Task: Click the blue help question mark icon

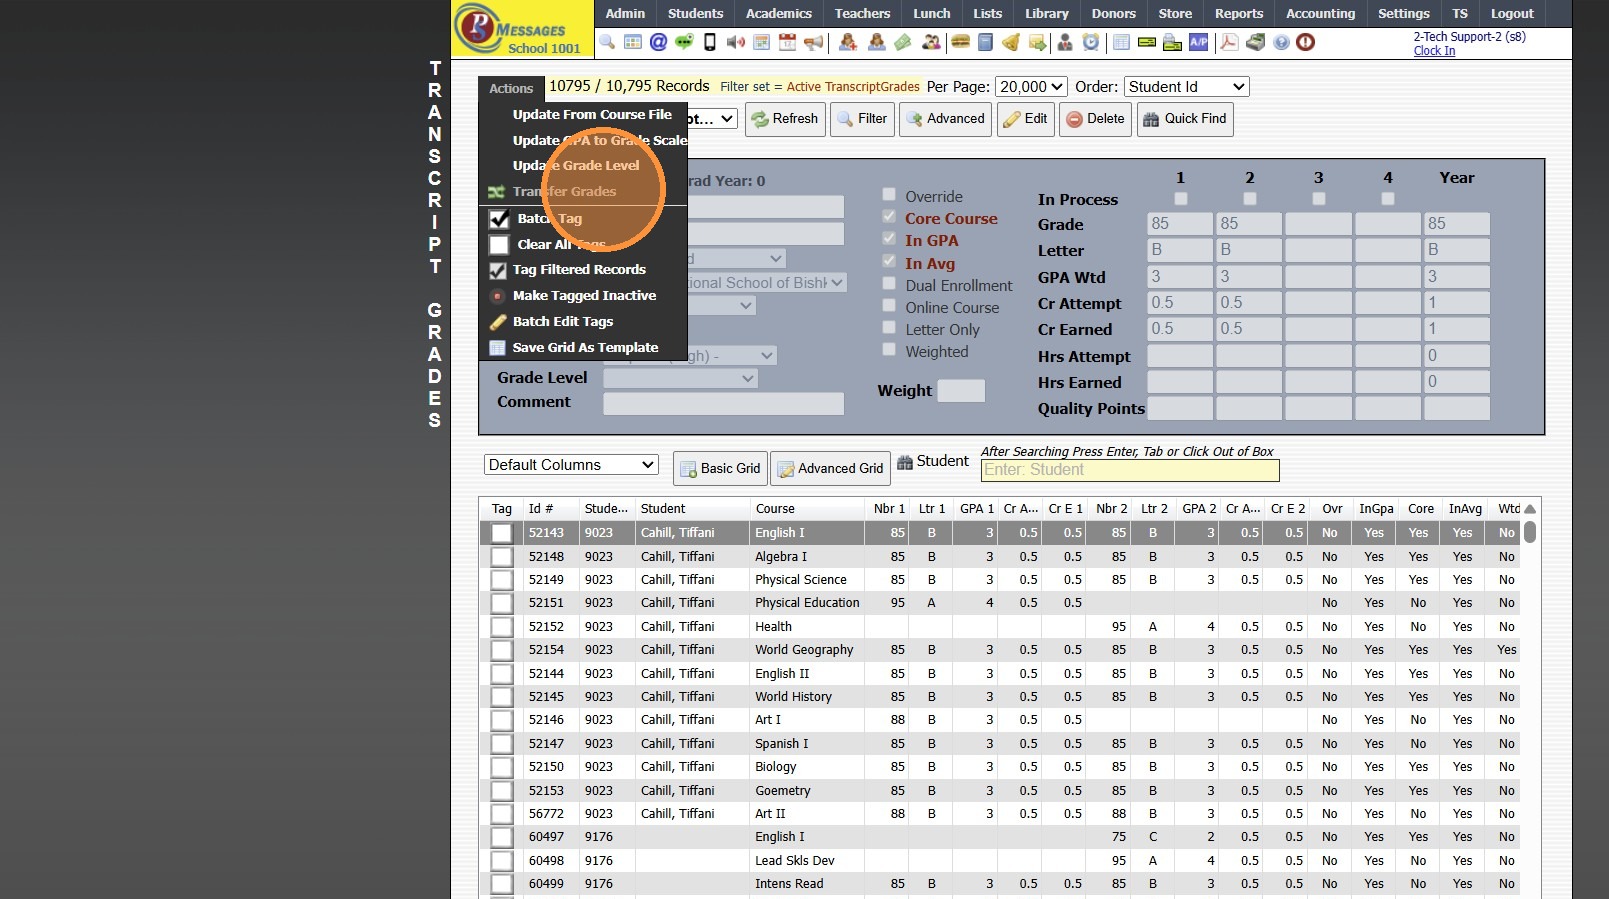Action: pyautogui.click(x=1281, y=42)
